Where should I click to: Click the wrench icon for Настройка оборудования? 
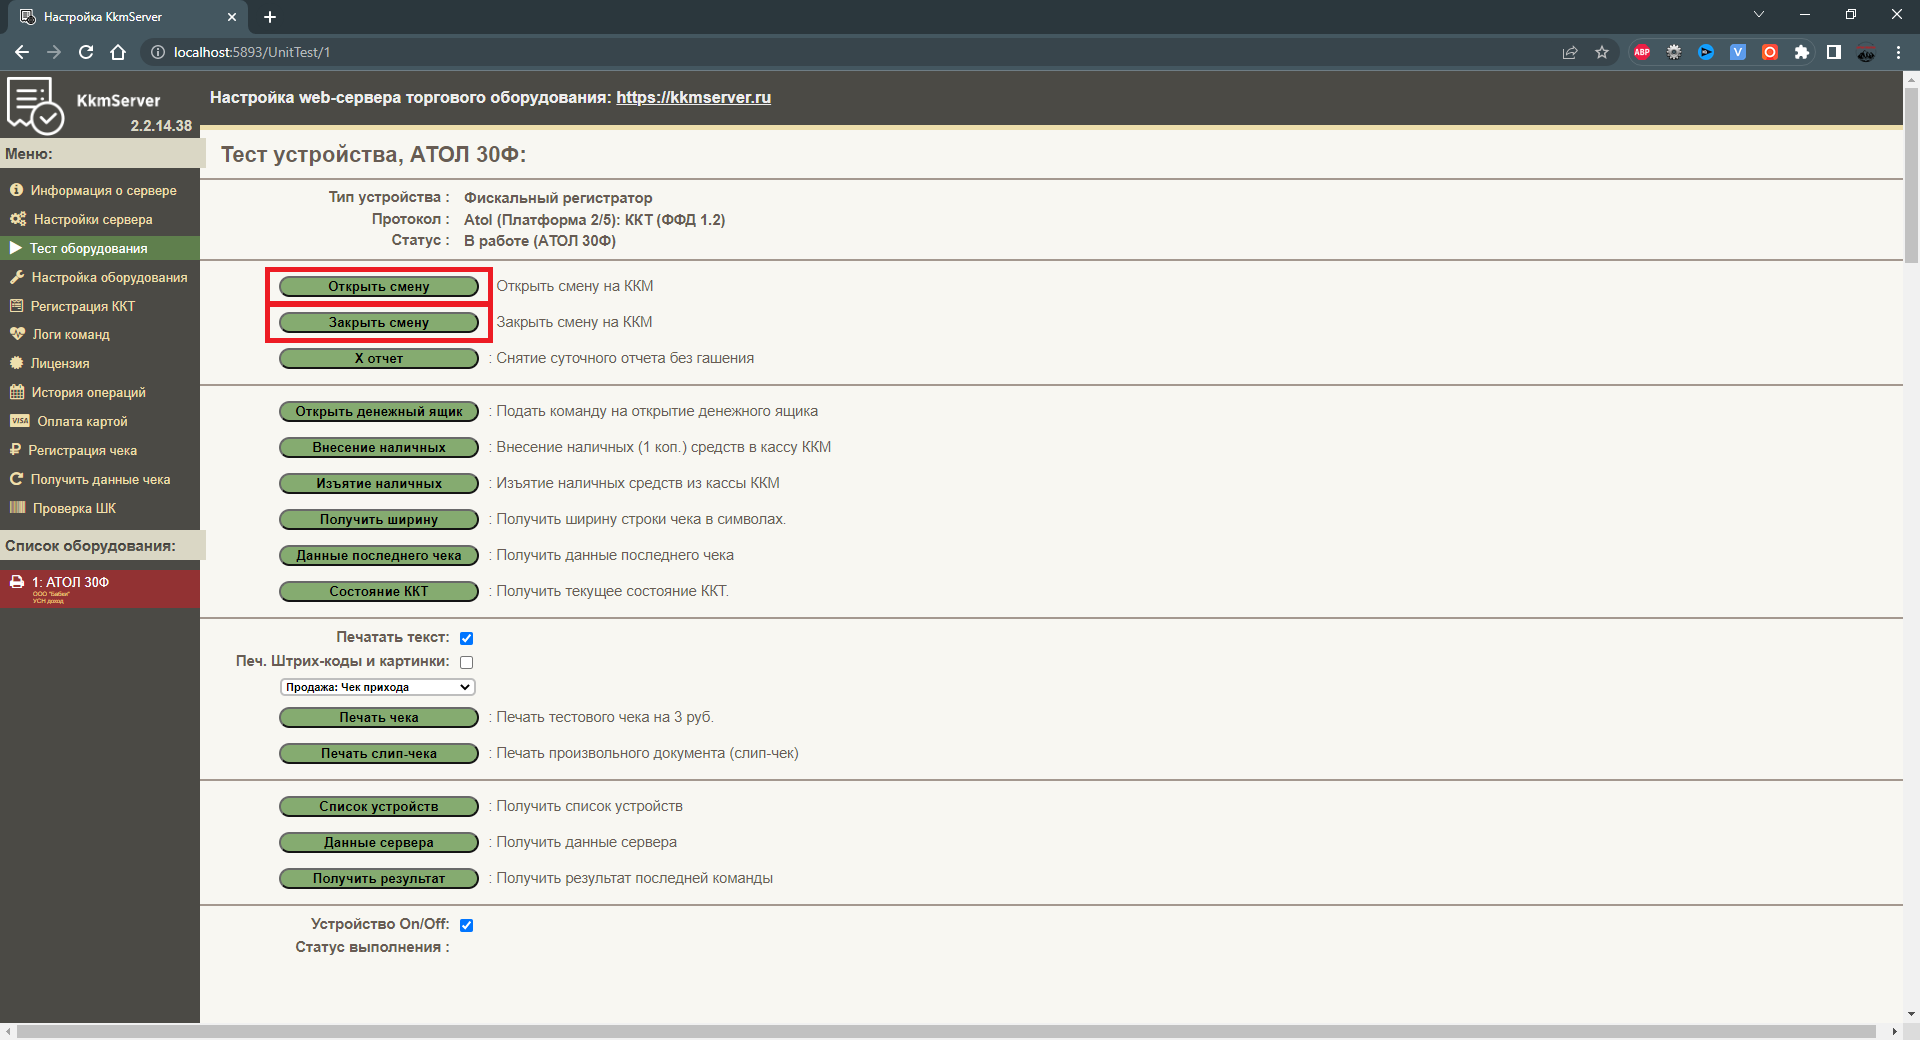(x=17, y=277)
